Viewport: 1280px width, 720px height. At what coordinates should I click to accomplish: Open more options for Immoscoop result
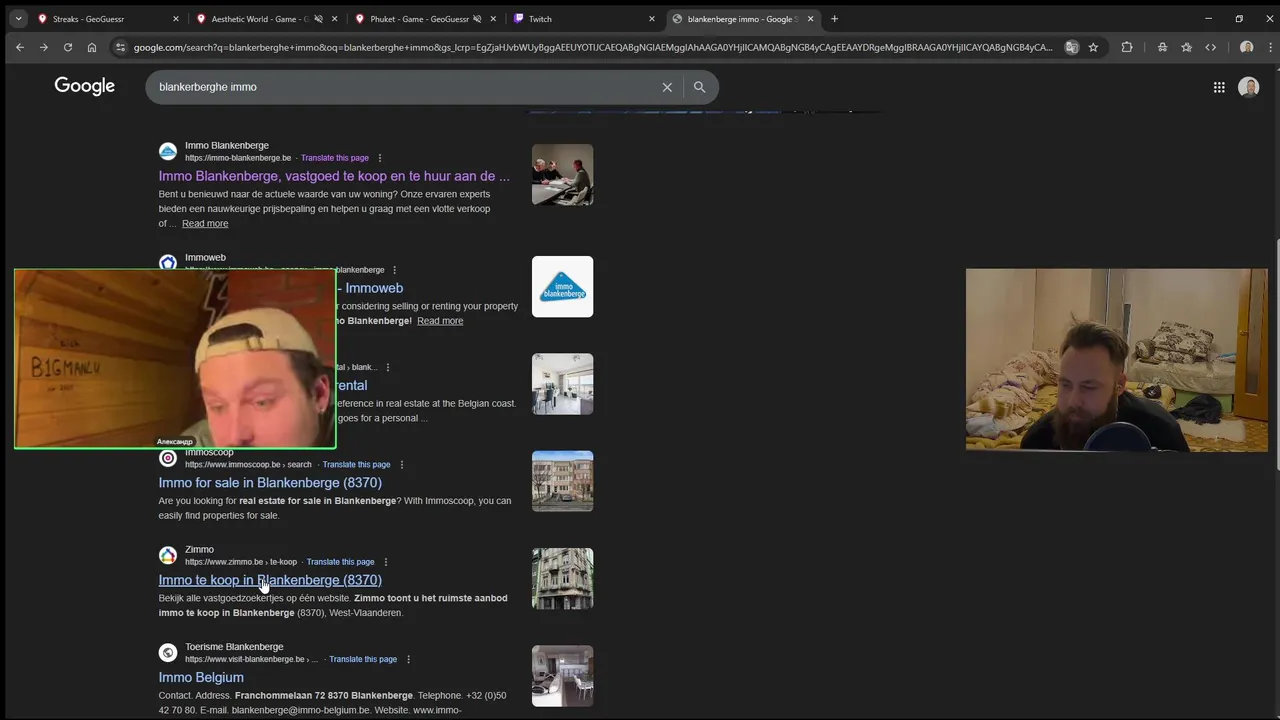(401, 465)
